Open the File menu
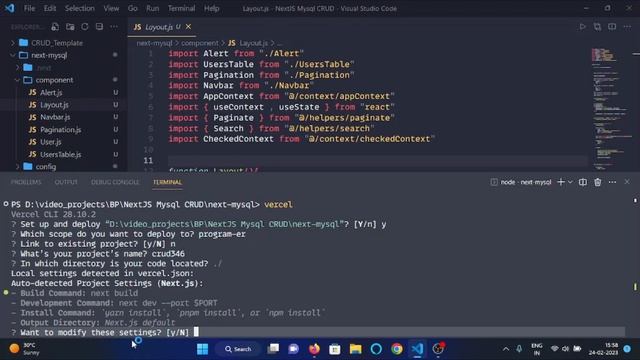This screenshot has height=360, width=640. pyautogui.click(x=29, y=8)
